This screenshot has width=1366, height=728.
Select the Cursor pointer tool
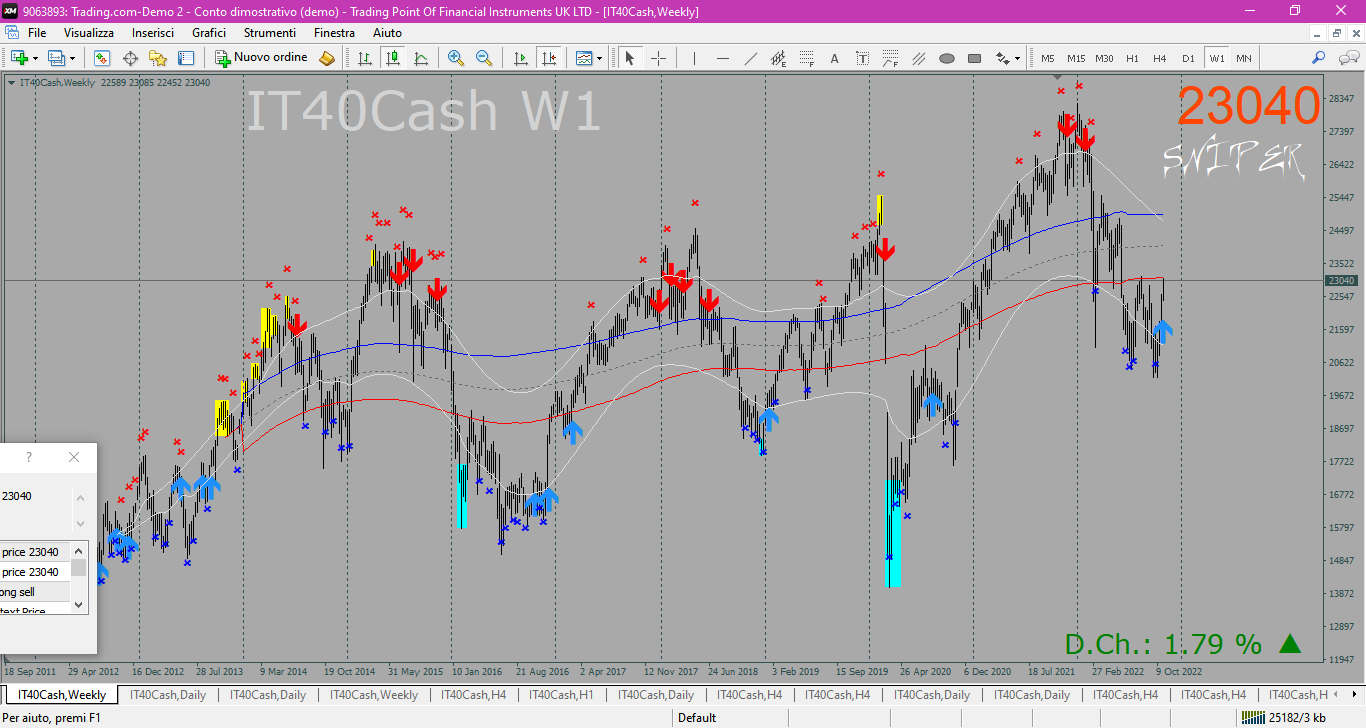click(x=630, y=58)
